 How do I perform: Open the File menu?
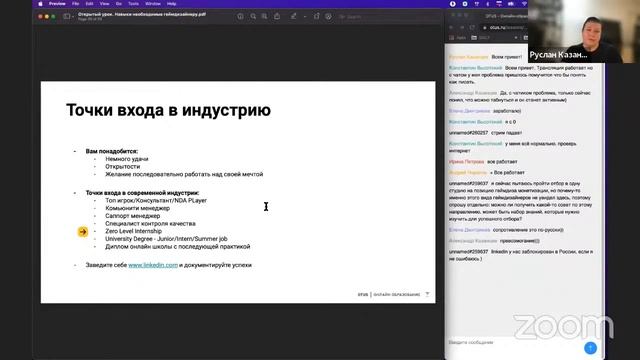76,4
